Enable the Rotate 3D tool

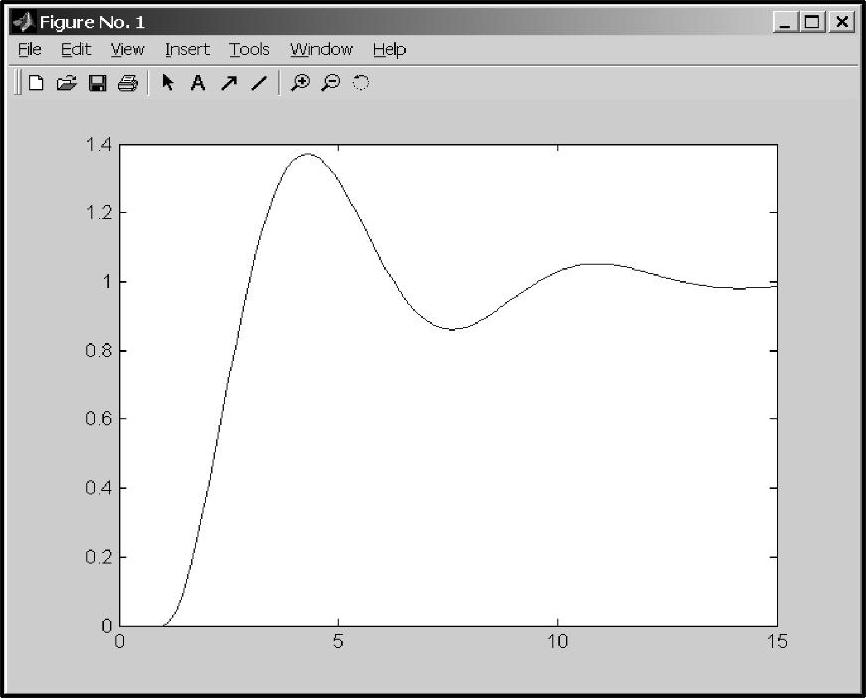coord(361,83)
